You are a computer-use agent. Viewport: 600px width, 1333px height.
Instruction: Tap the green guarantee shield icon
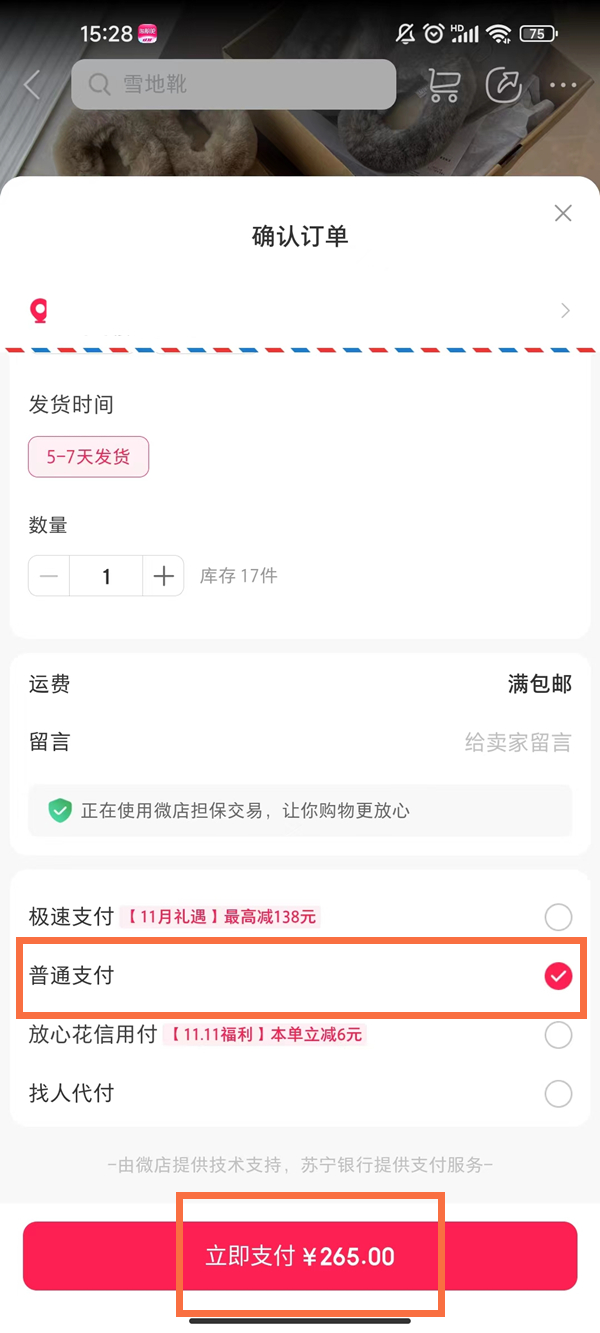pyautogui.click(x=61, y=810)
